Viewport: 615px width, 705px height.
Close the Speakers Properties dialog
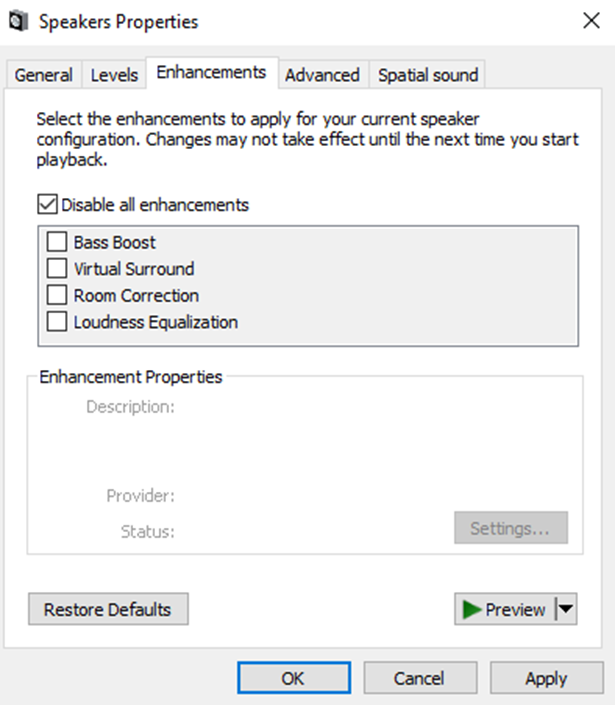click(x=589, y=21)
